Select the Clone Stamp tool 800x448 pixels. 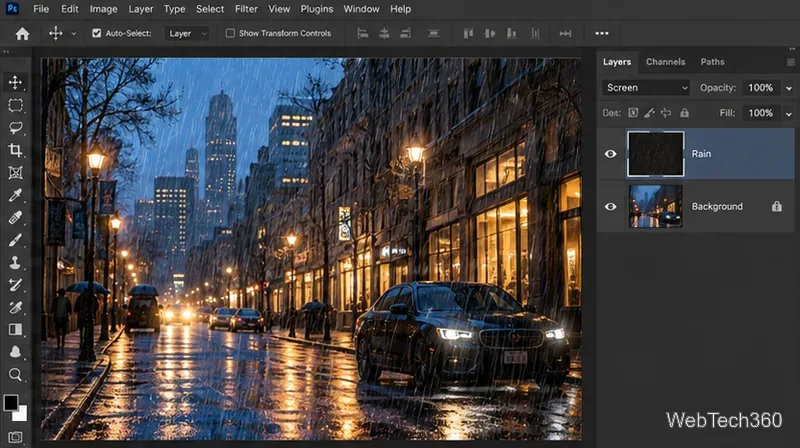pos(15,262)
